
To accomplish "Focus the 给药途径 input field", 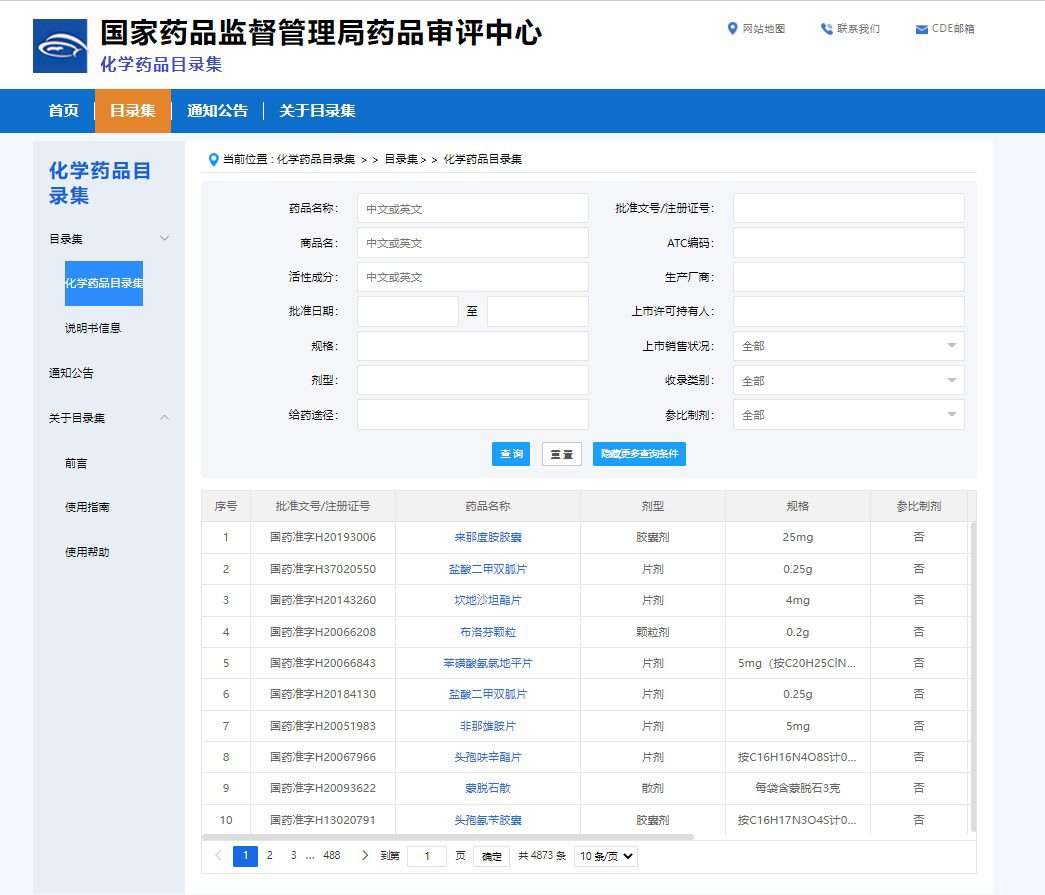I will click(473, 415).
